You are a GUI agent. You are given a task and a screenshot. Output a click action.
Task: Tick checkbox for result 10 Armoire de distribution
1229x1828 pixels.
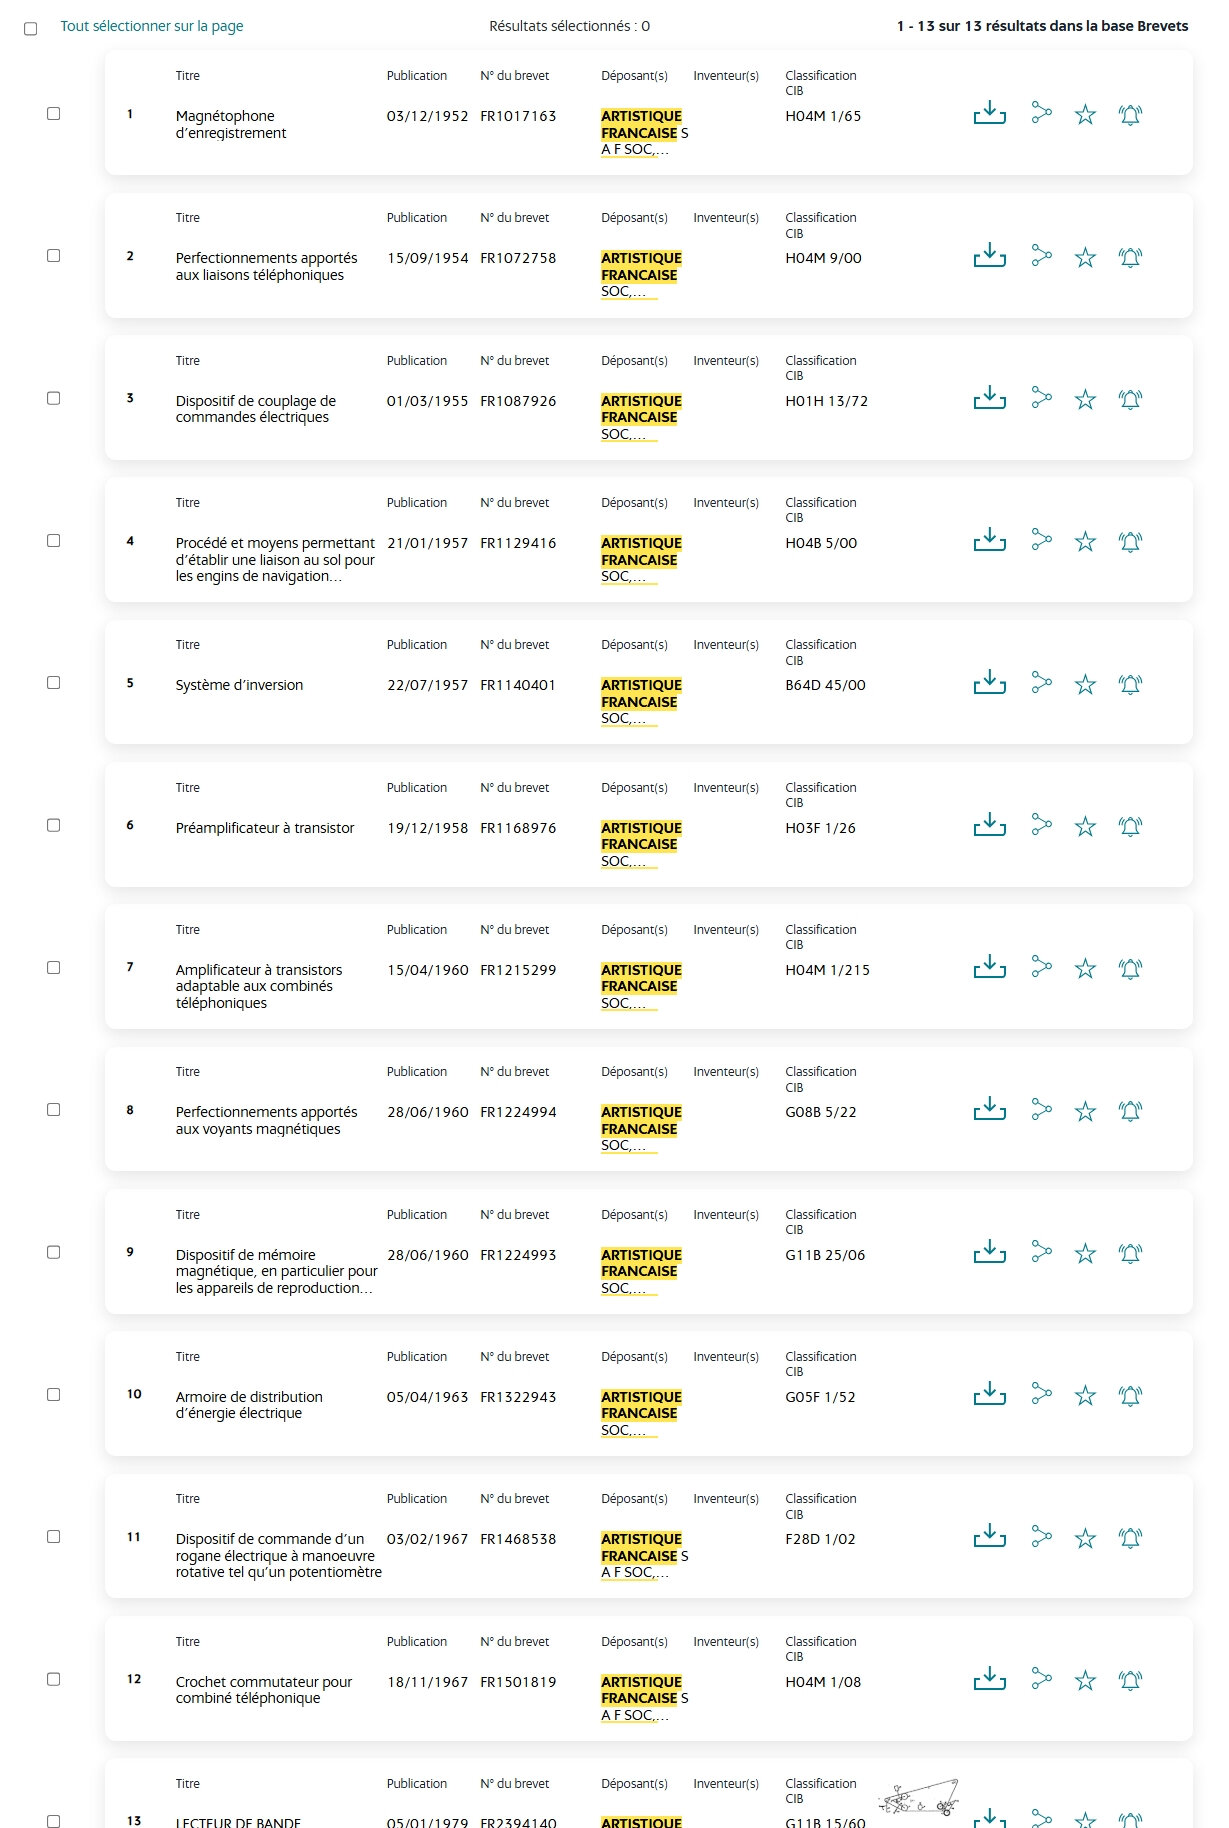pyautogui.click(x=54, y=1395)
